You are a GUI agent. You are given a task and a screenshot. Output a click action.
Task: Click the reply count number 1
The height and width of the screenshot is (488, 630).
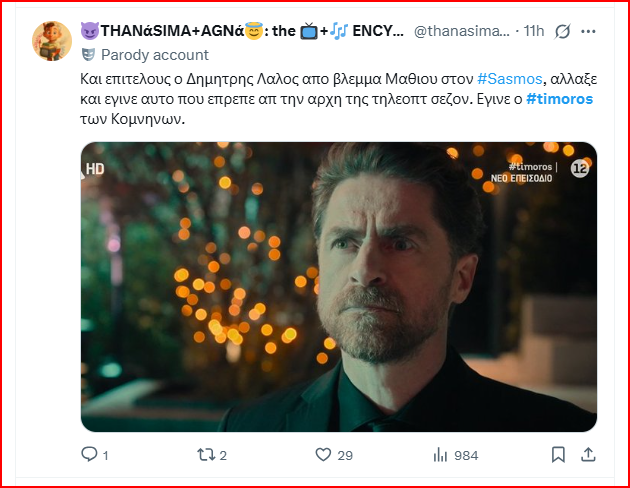(105, 455)
